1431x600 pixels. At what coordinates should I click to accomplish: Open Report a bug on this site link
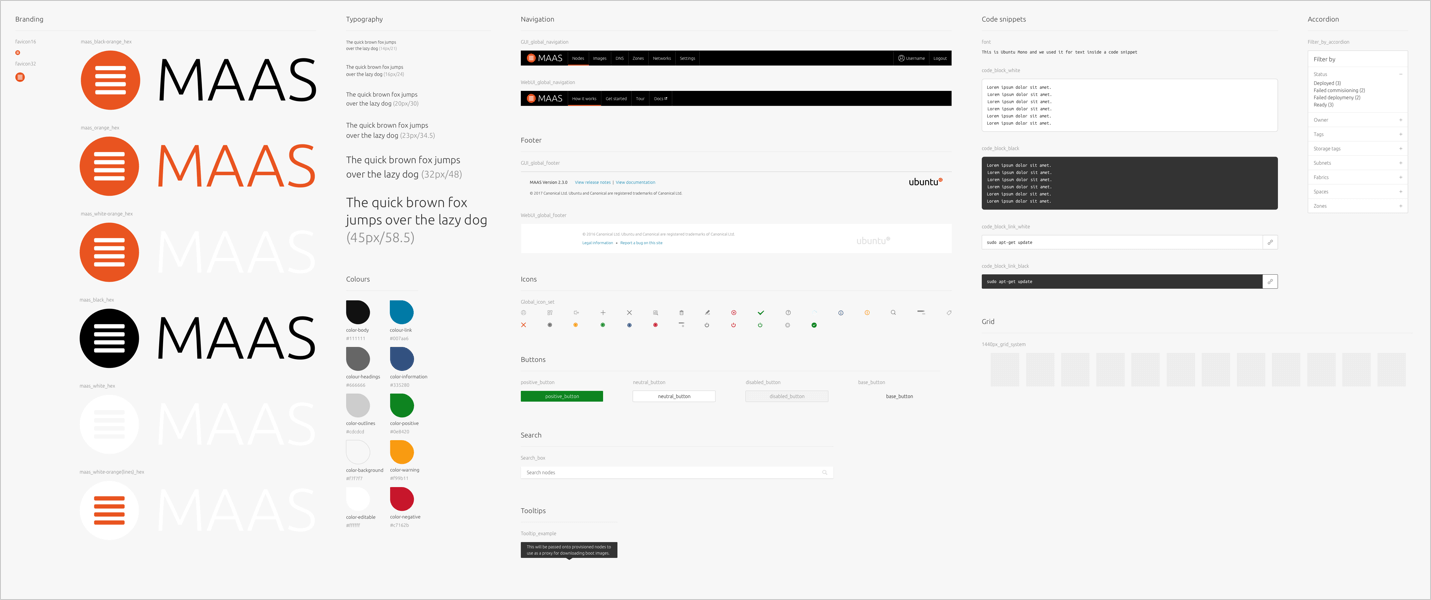(x=641, y=242)
